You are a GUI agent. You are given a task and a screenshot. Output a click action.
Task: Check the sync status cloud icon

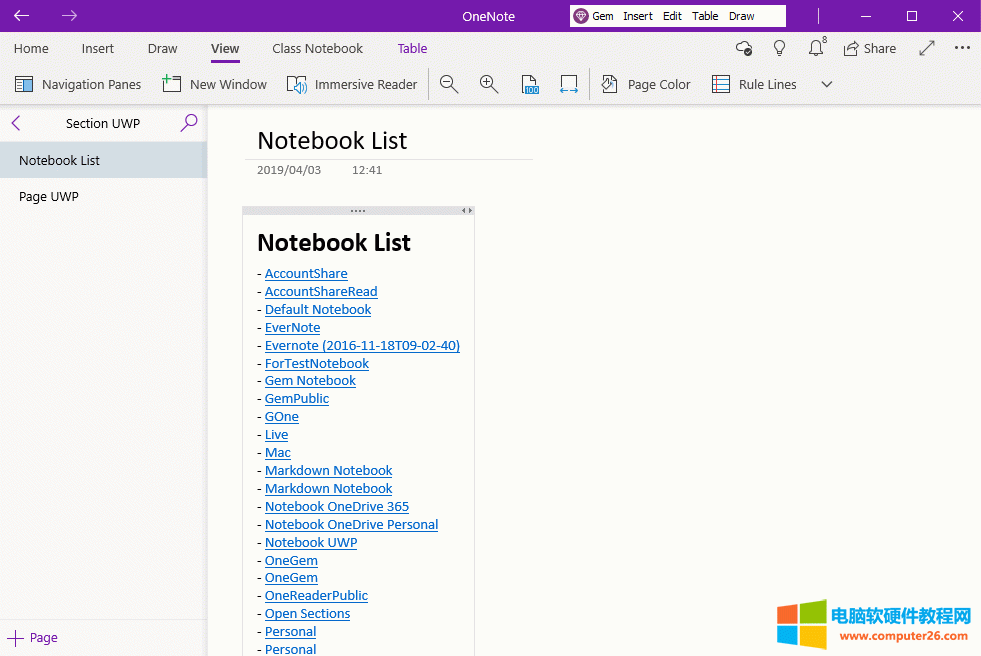click(743, 48)
